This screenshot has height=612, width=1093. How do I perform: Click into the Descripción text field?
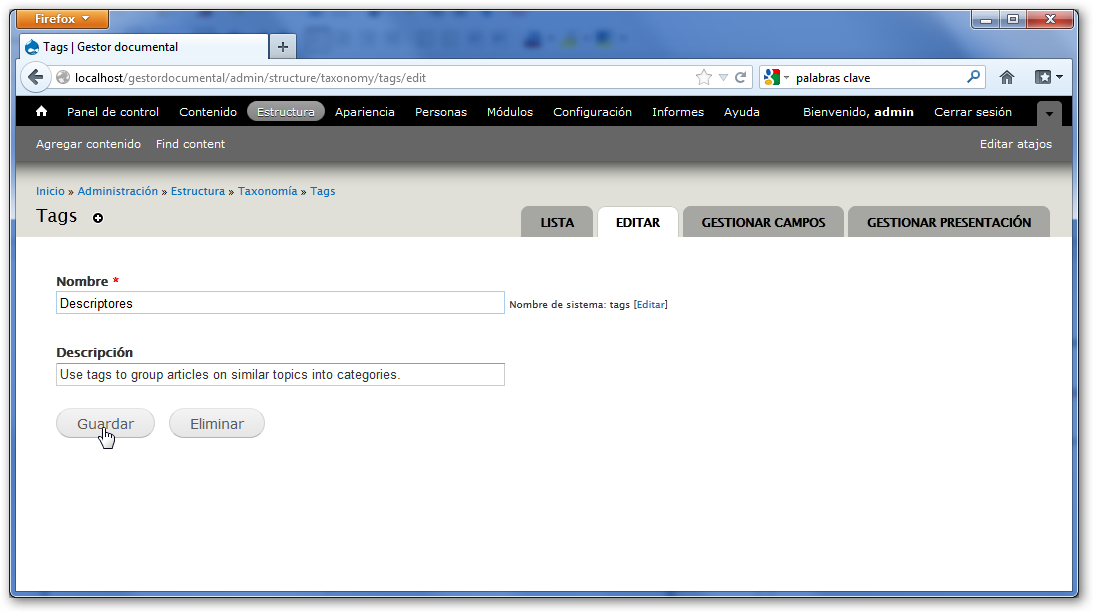coord(280,375)
